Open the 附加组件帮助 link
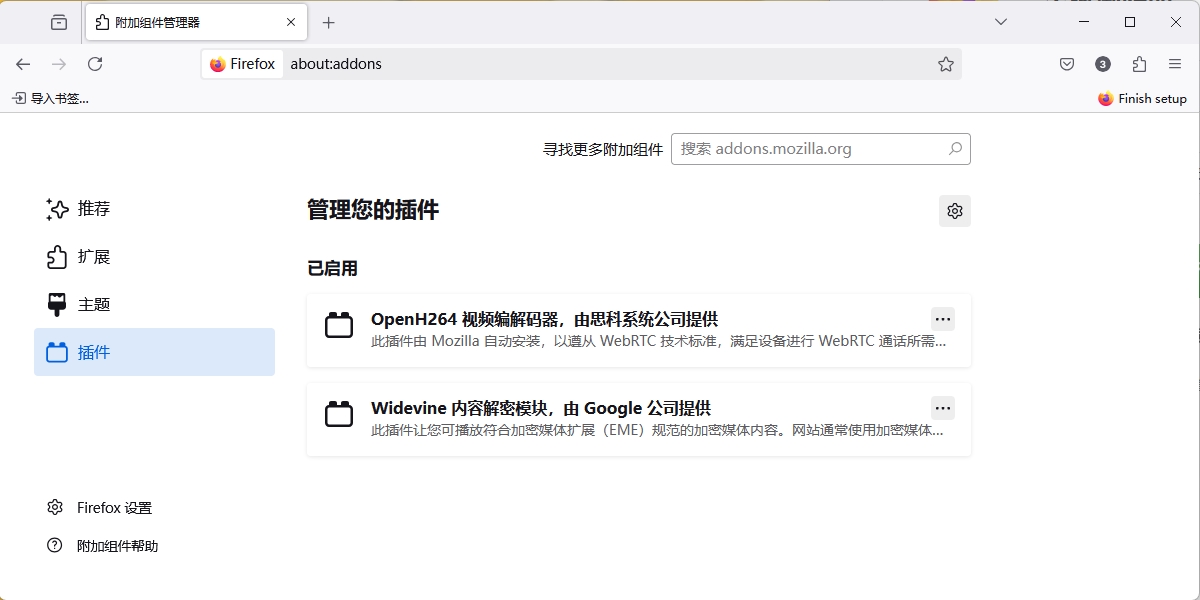The width and height of the screenshot is (1200, 600). click(x=117, y=546)
